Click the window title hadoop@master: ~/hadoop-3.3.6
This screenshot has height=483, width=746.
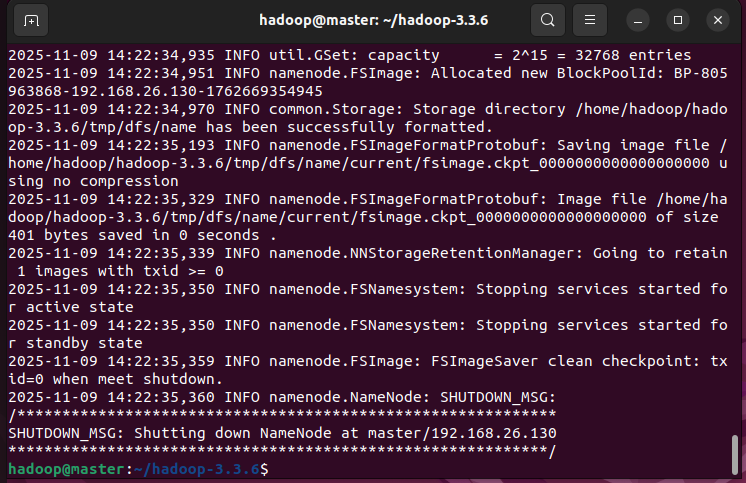point(373,20)
